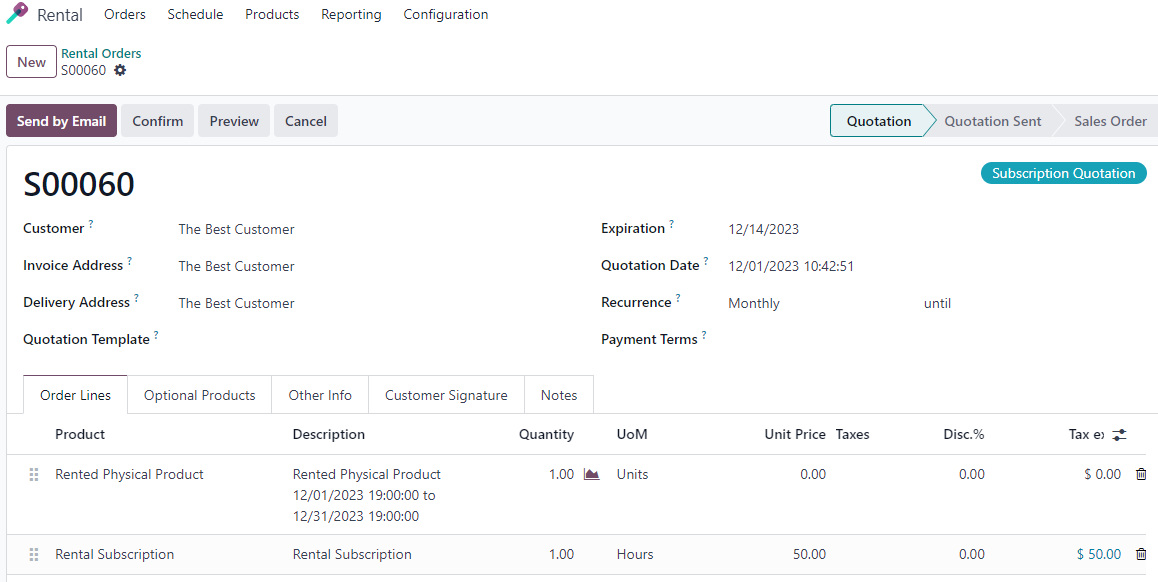Delete the Rental Subscription order line
This screenshot has width=1158, height=582.
point(1141,554)
